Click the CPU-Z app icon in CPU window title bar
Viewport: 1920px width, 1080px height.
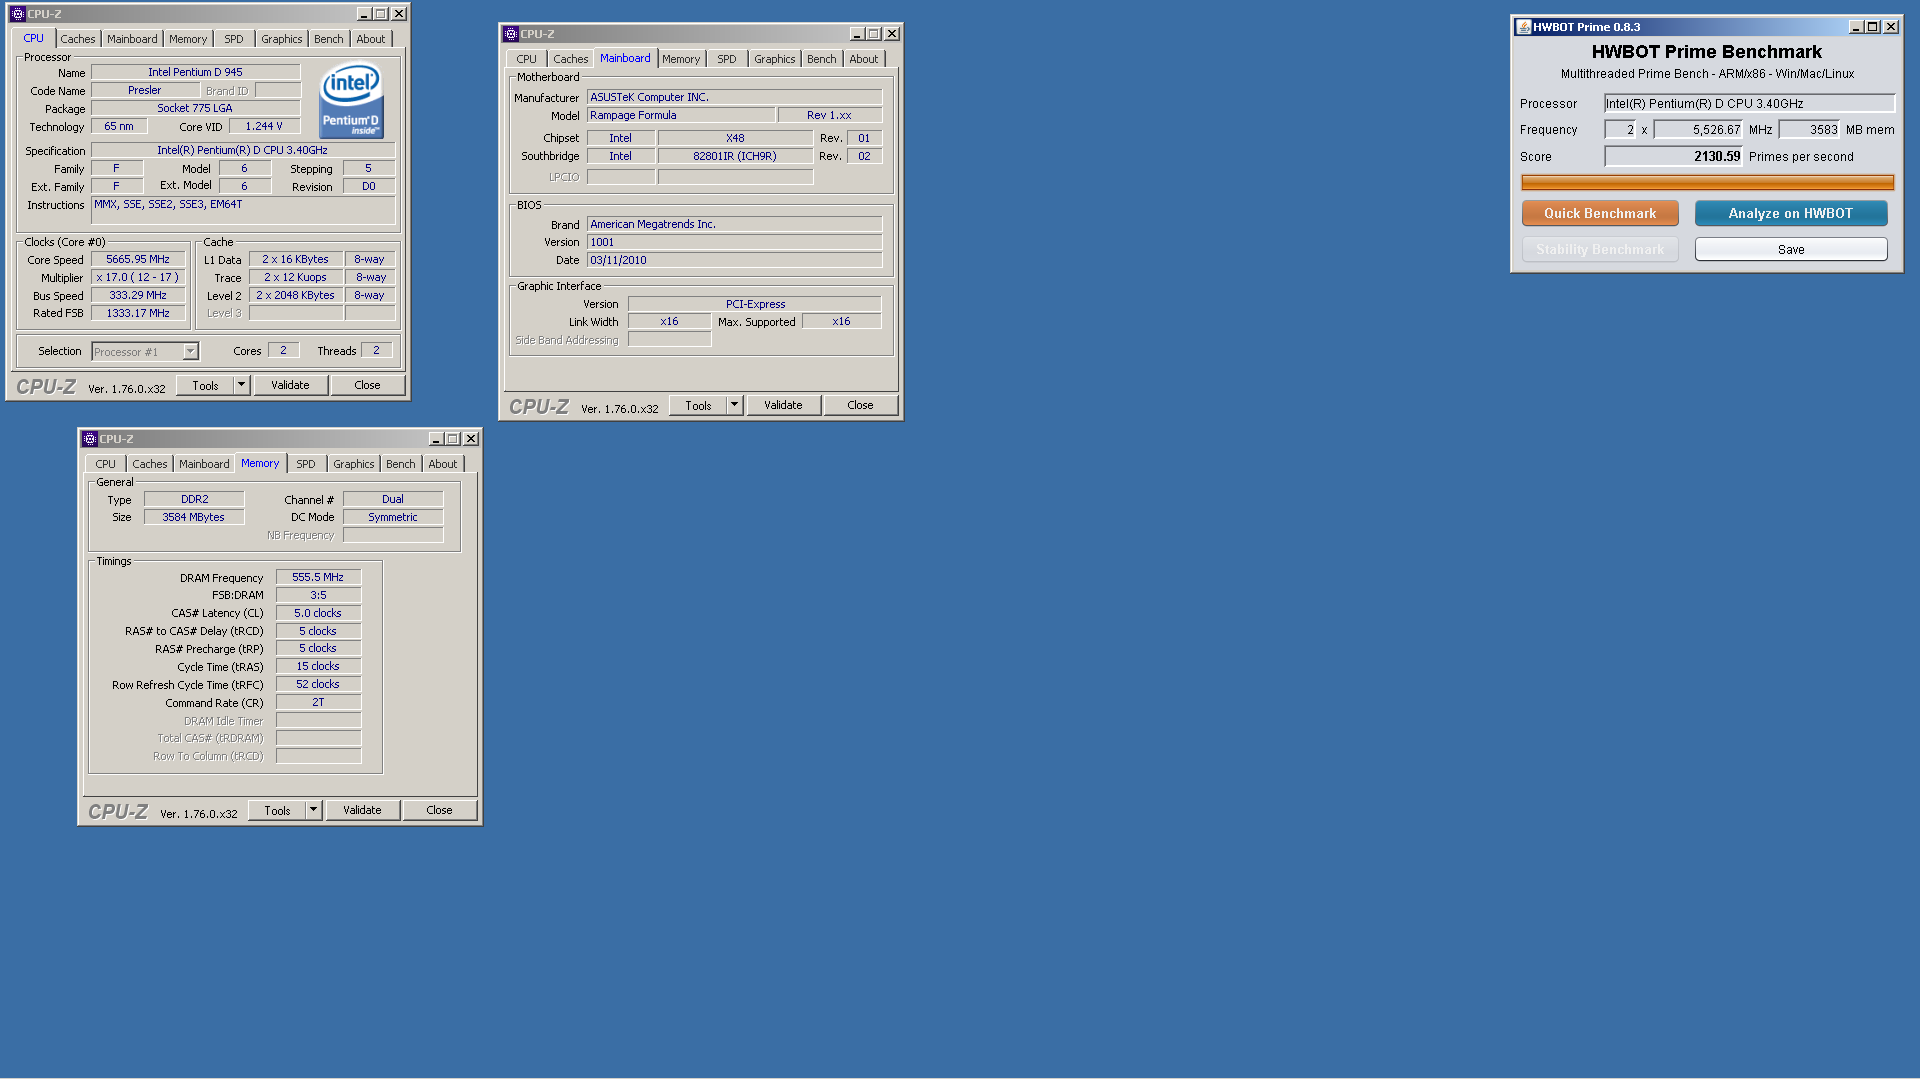pyautogui.click(x=17, y=14)
